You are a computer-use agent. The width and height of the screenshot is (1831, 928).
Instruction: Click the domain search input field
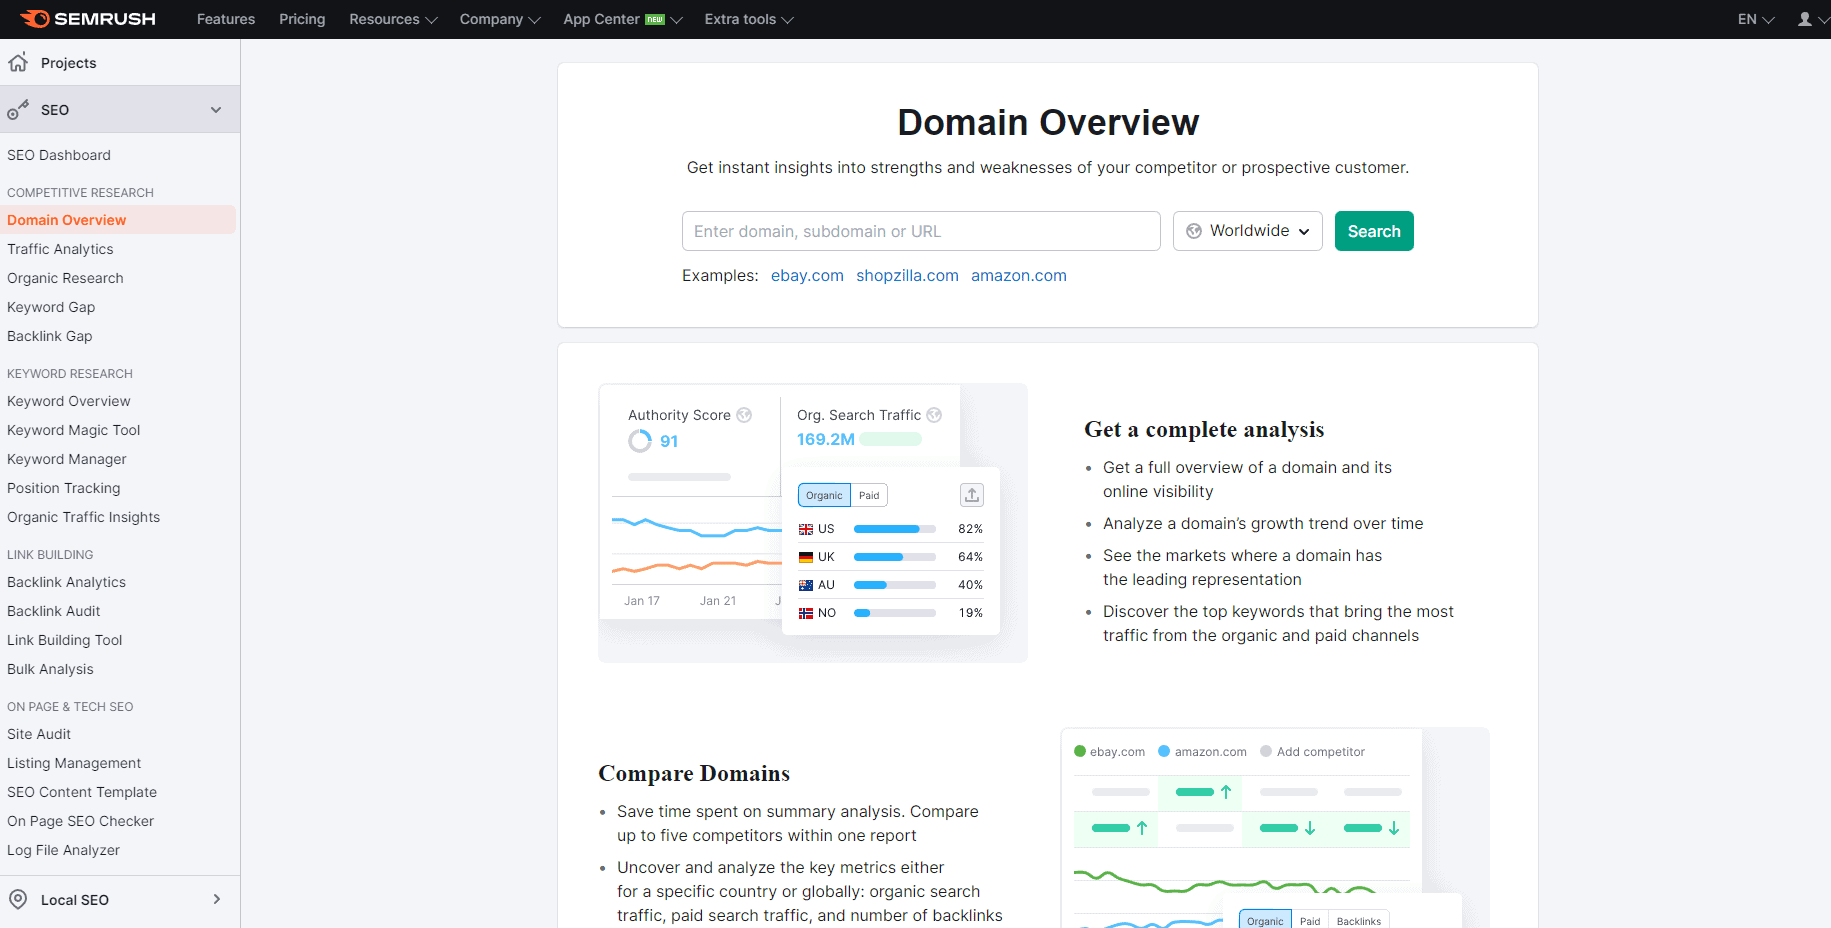(x=920, y=231)
